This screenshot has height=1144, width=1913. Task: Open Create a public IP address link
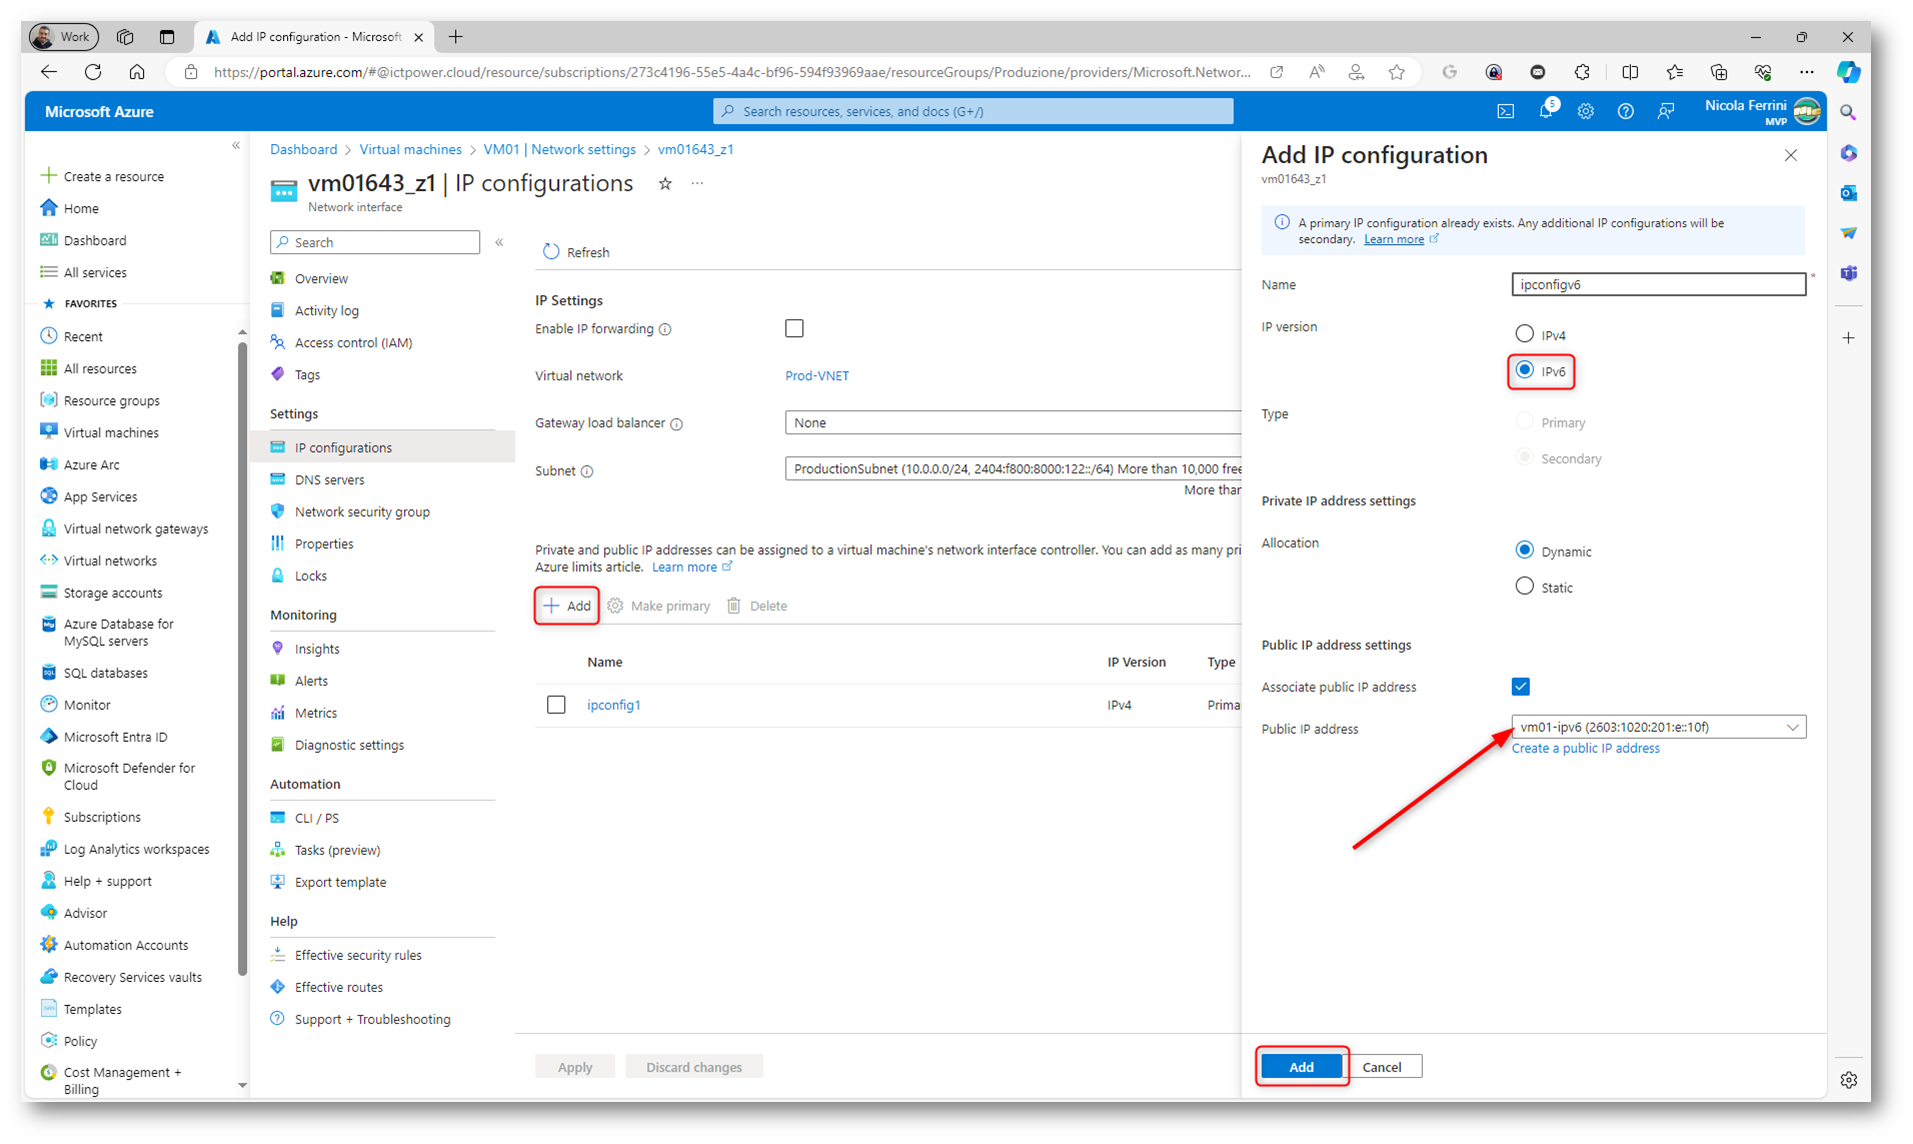pyautogui.click(x=1585, y=748)
